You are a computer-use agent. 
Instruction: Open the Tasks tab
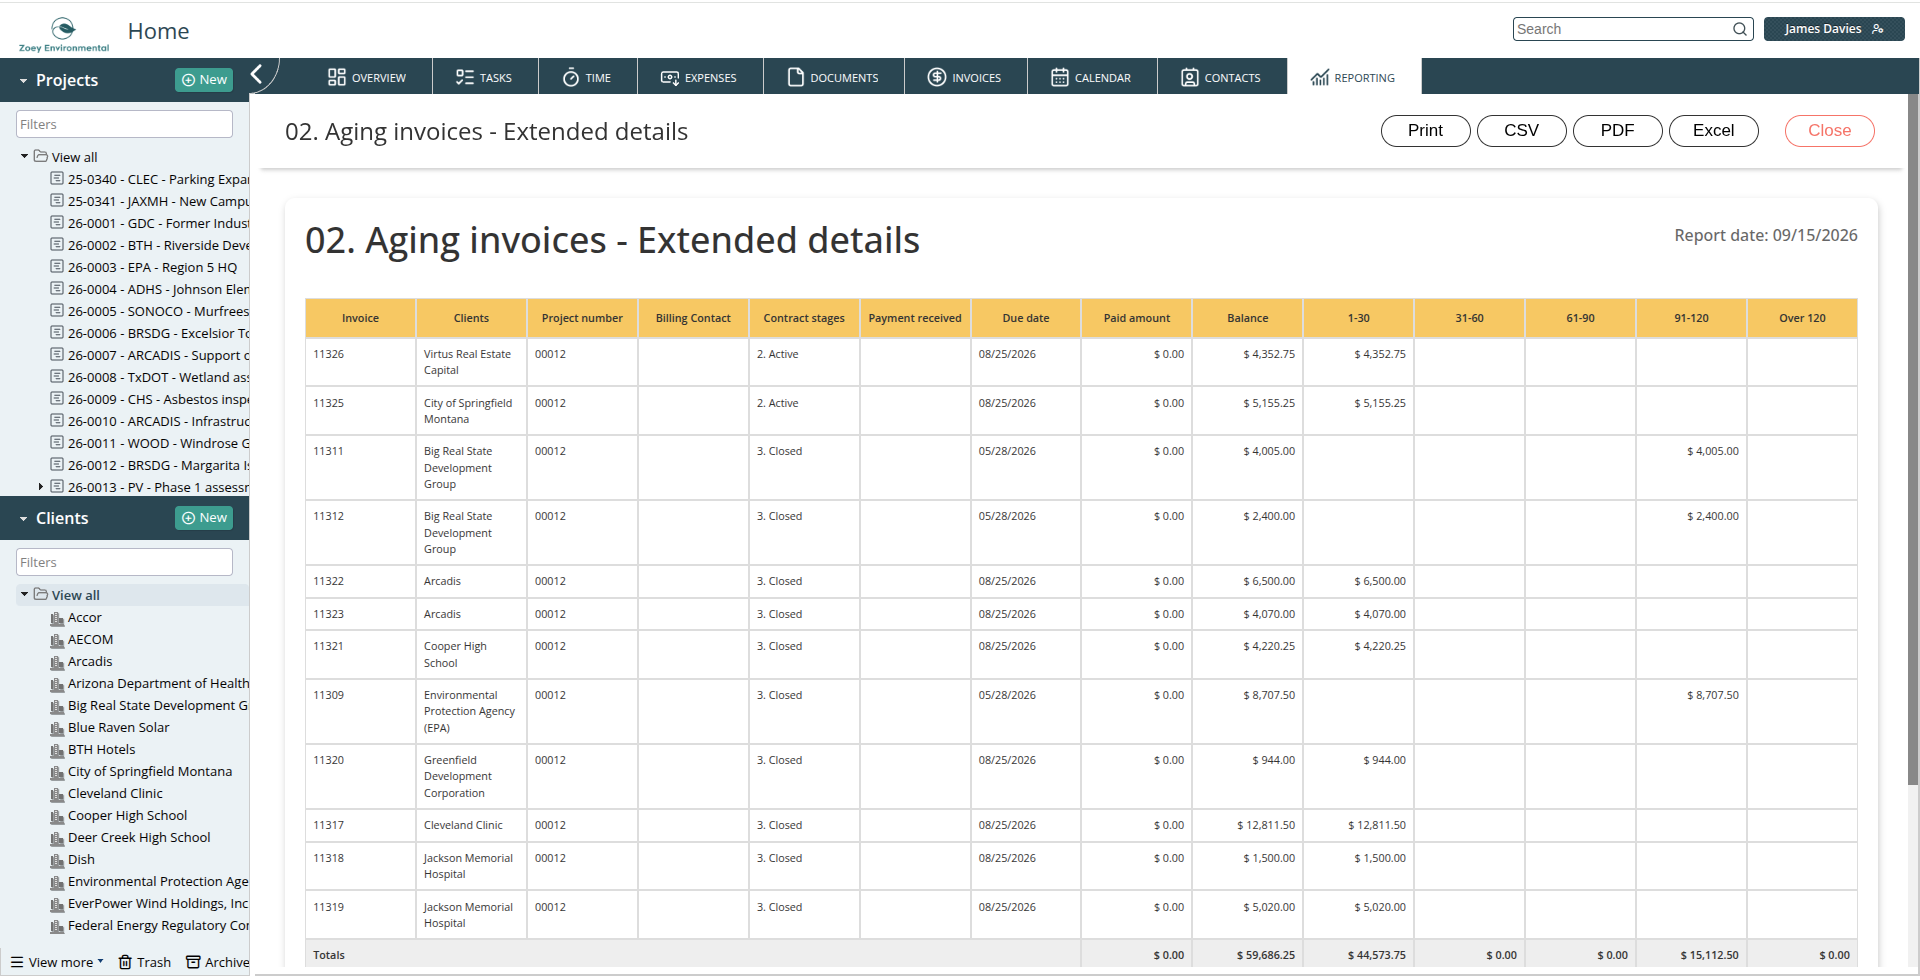[x=484, y=77]
